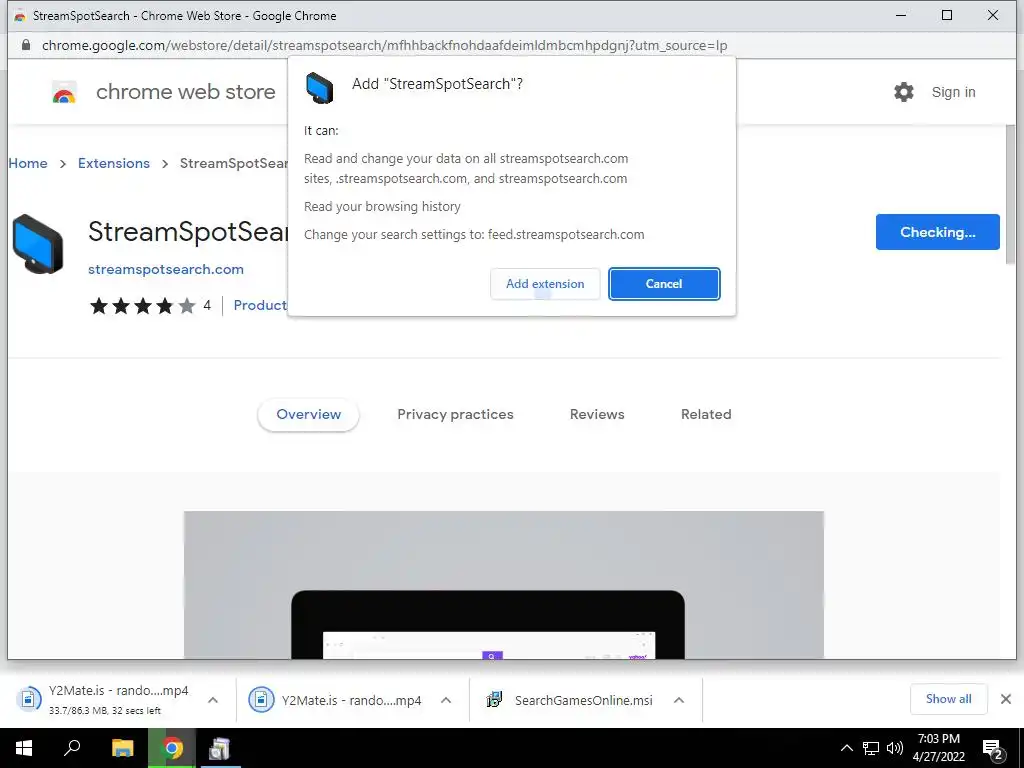1024x768 pixels.
Task: Click the StreamSpotSearch breadcrumb text
Action: click(234, 163)
